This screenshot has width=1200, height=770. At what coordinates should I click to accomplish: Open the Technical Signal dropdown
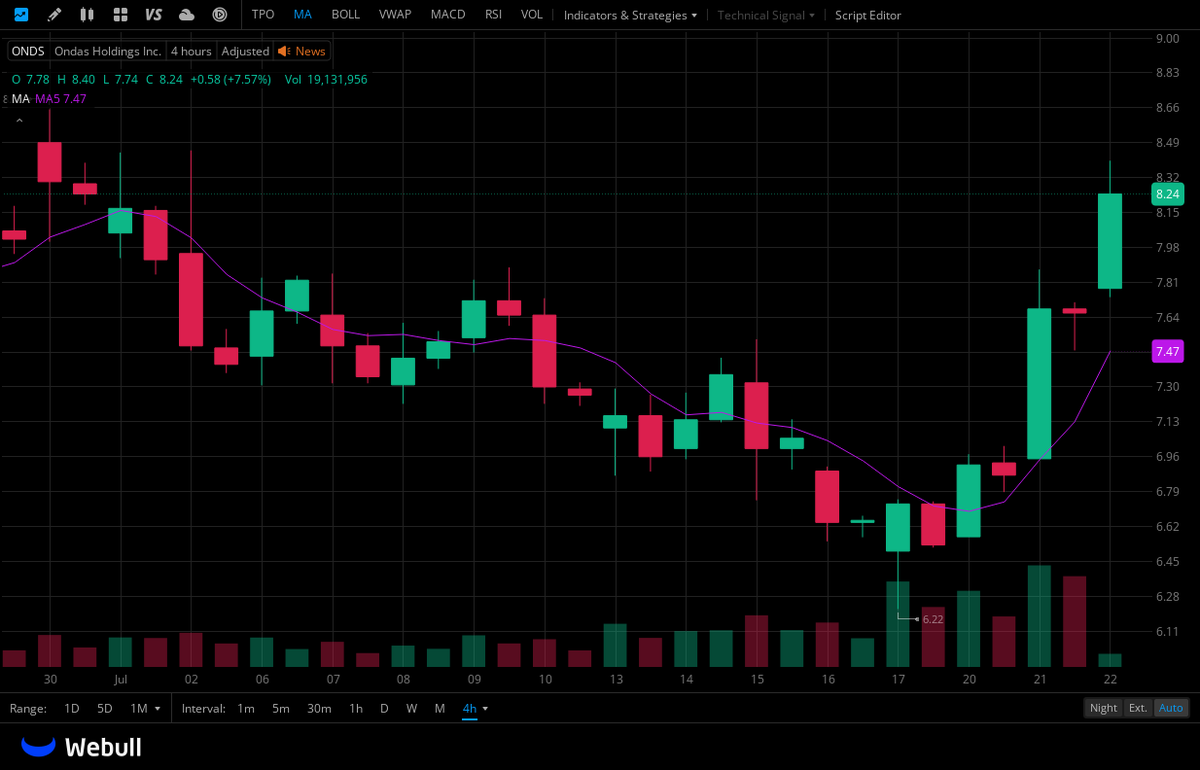(x=767, y=15)
